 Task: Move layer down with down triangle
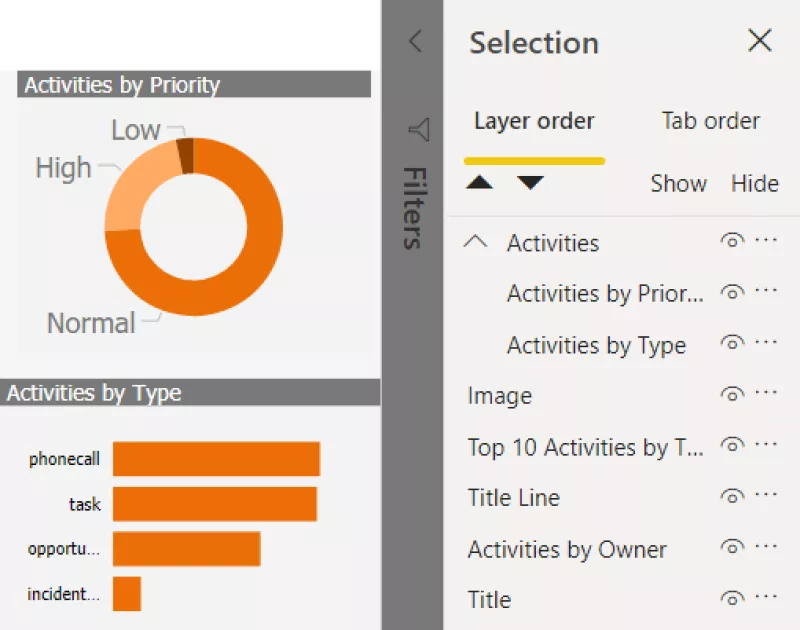click(530, 183)
